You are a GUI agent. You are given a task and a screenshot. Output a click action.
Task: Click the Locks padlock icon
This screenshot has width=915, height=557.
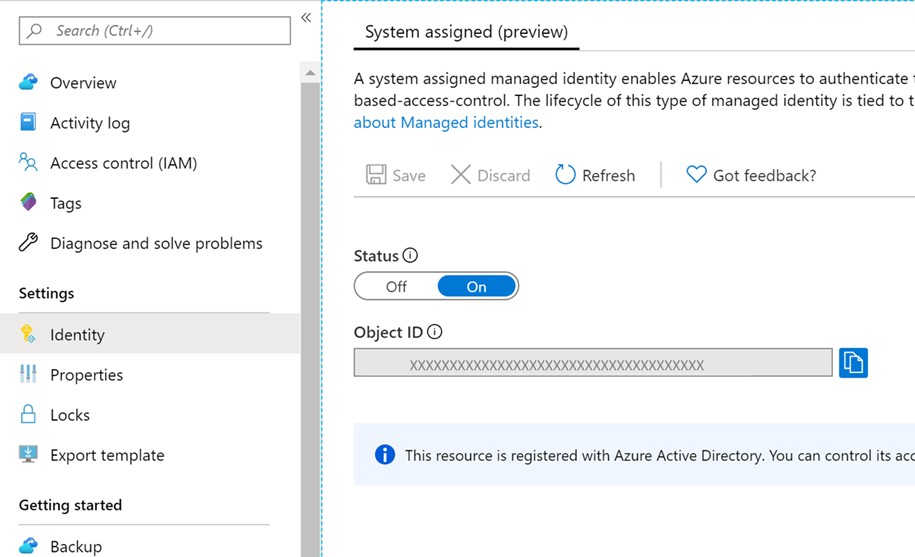[28, 415]
